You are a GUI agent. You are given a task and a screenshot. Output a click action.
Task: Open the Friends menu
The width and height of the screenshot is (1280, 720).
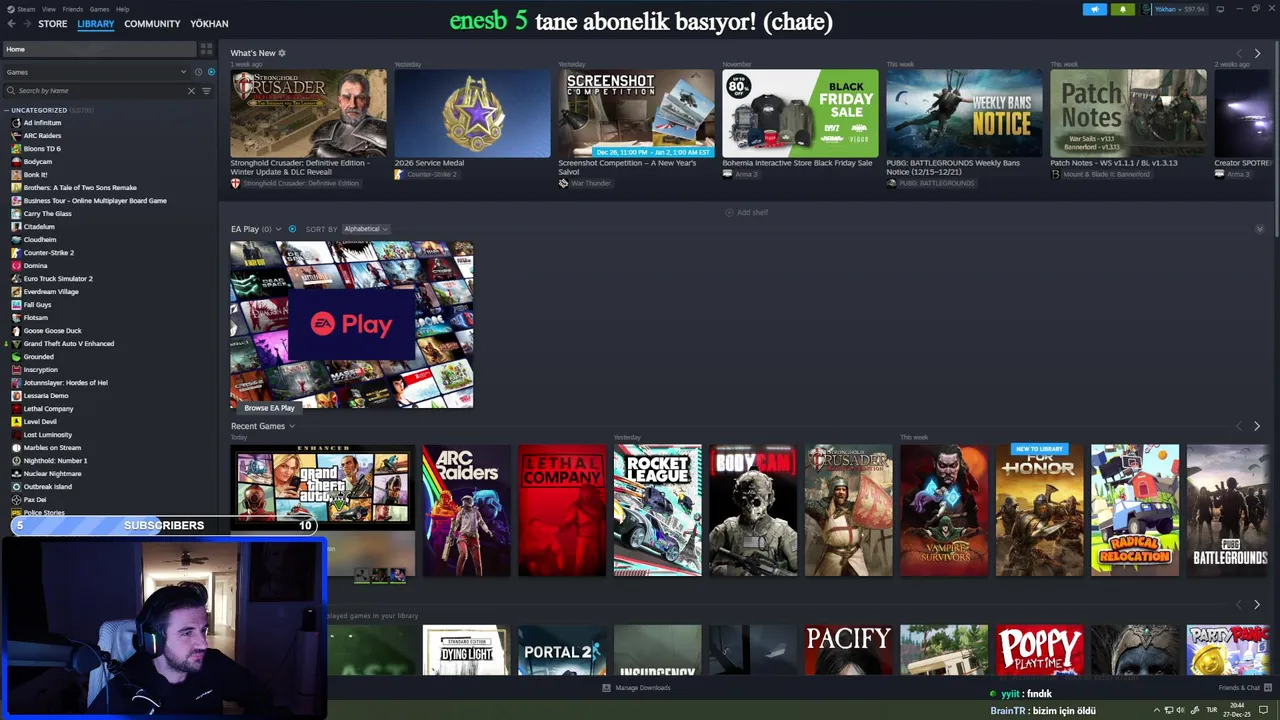pyautogui.click(x=73, y=9)
